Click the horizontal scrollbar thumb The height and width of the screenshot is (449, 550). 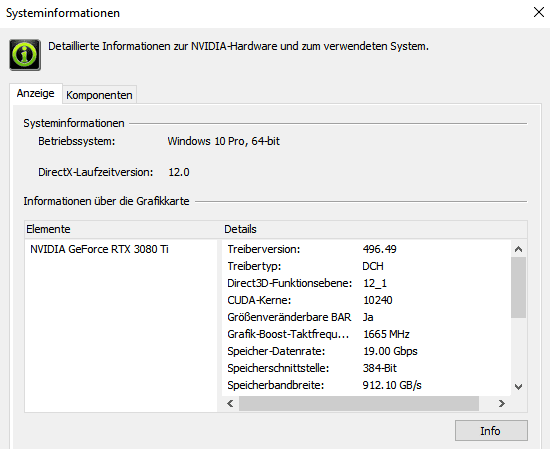click(x=359, y=403)
